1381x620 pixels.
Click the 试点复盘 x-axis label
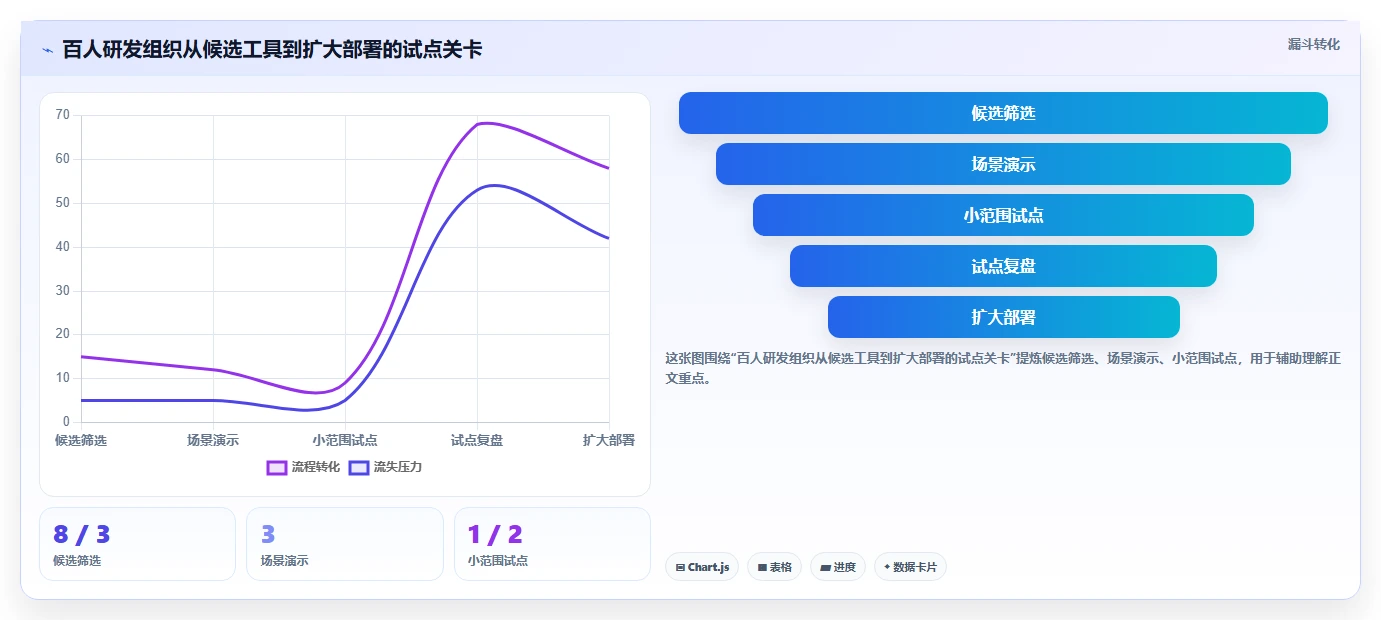pos(477,440)
